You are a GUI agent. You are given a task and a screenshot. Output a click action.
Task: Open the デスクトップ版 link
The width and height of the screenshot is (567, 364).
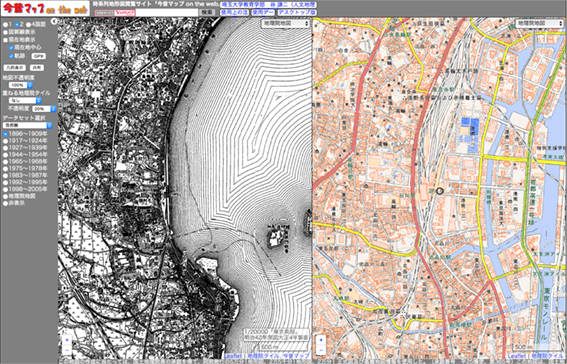click(x=297, y=12)
